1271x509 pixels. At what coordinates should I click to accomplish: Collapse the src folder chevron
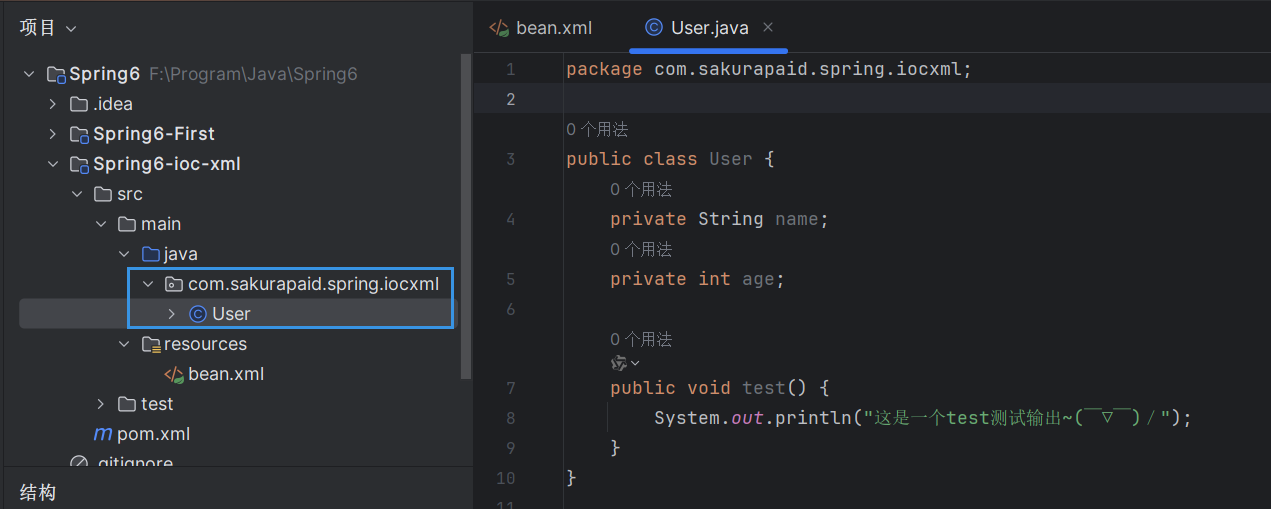(x=77, y=194)
